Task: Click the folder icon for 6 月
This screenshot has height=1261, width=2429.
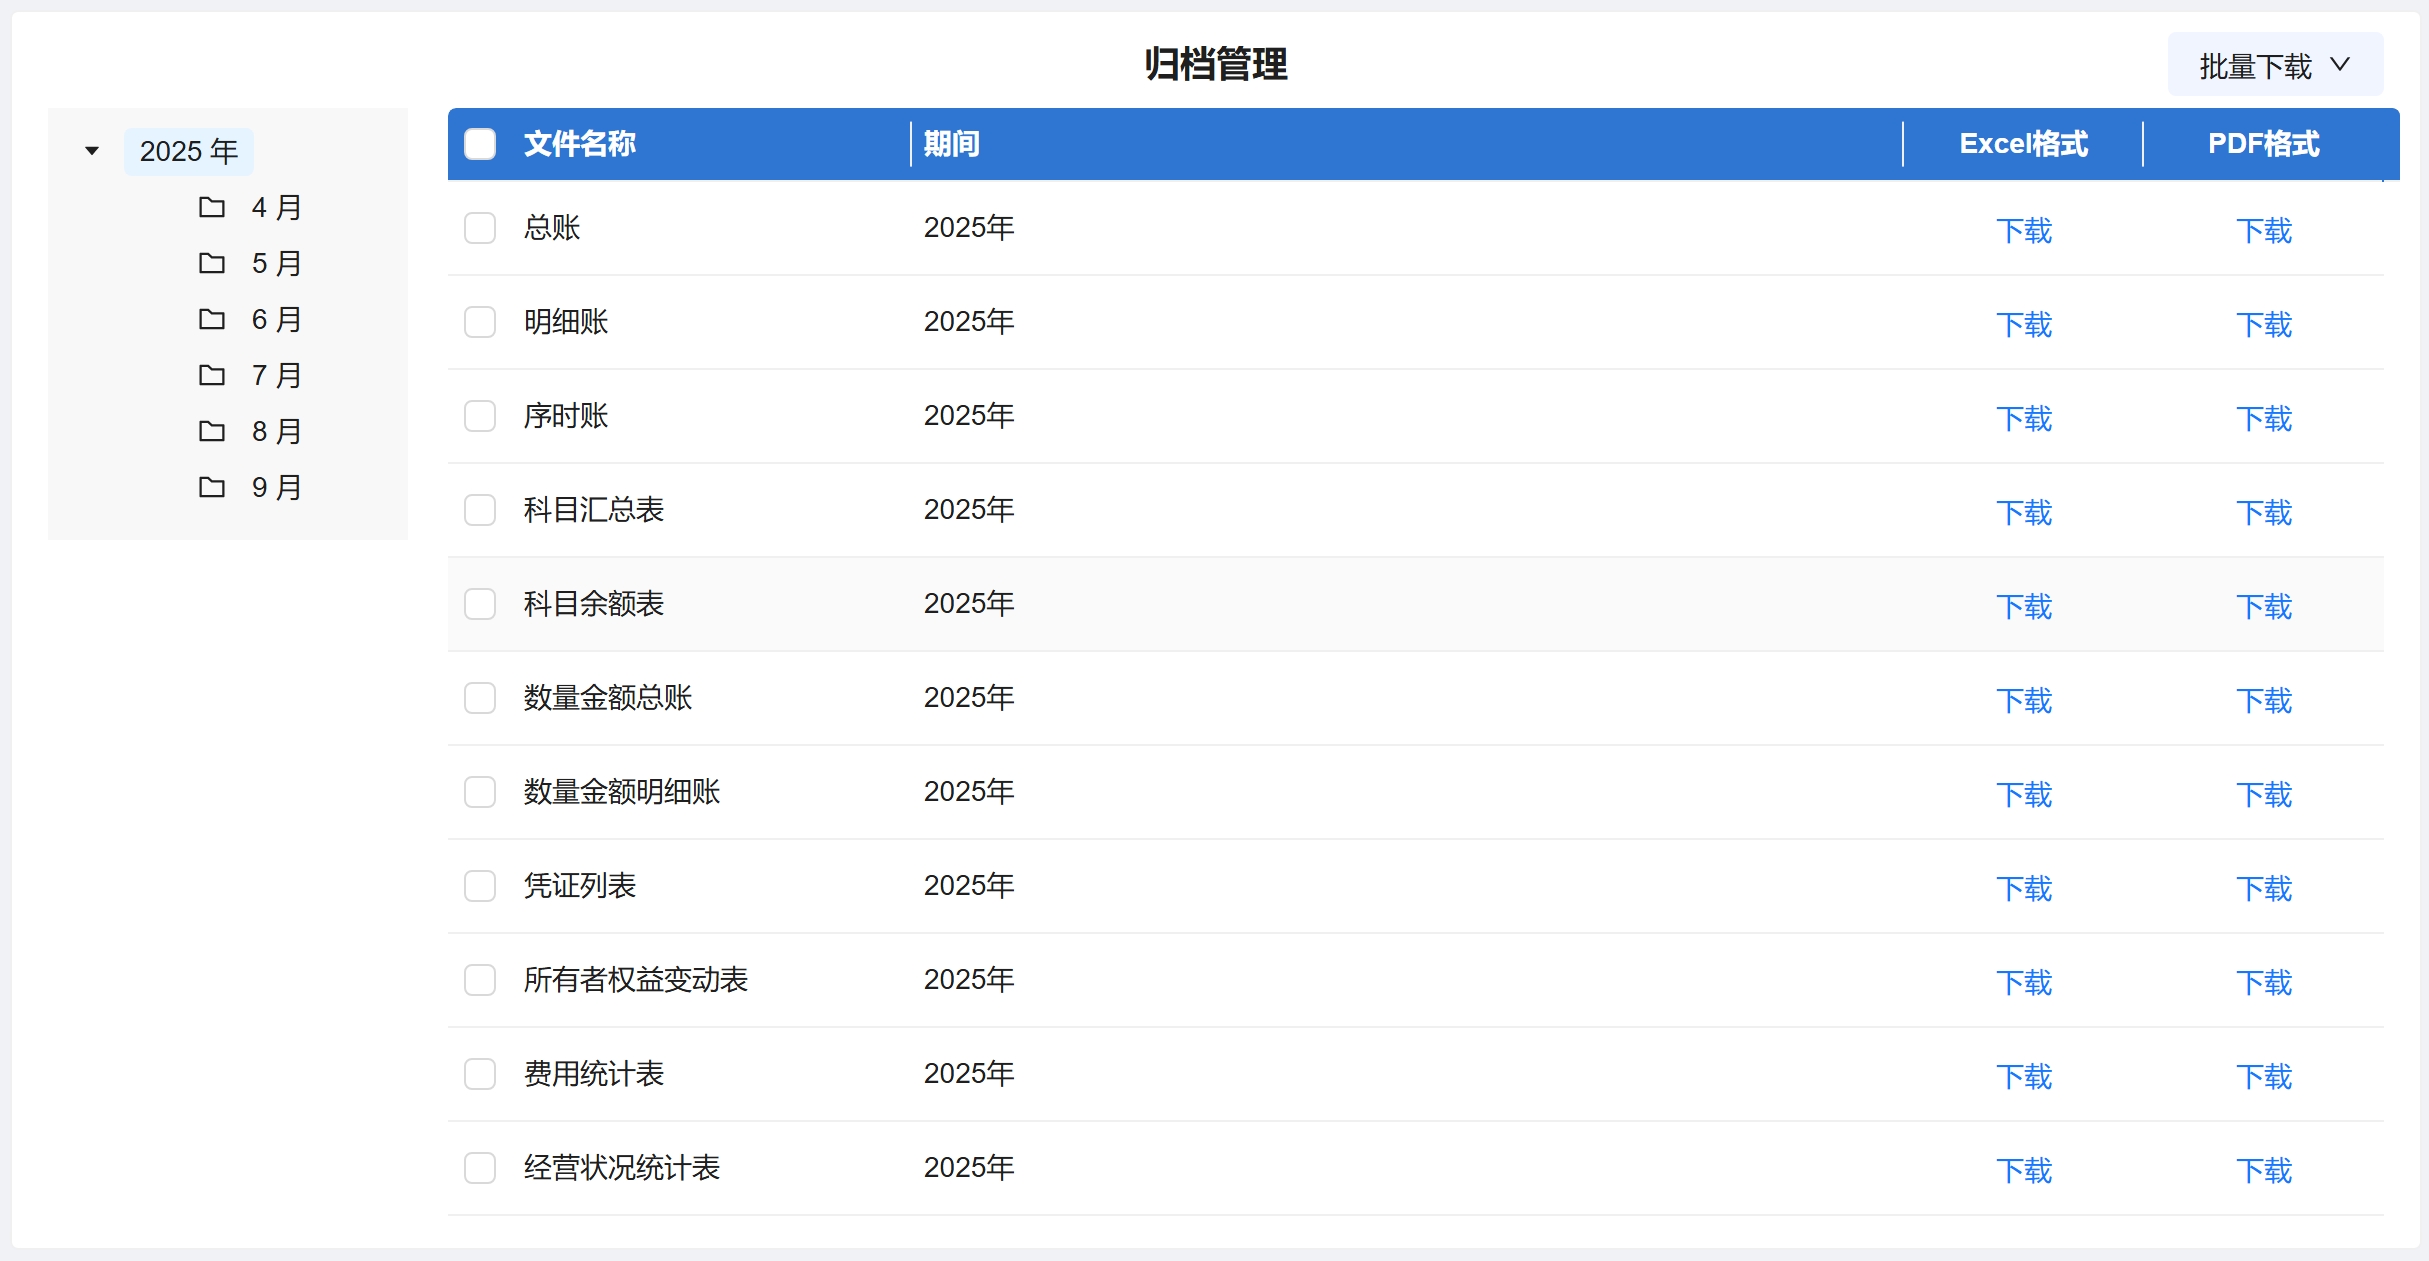Action: 212,319
